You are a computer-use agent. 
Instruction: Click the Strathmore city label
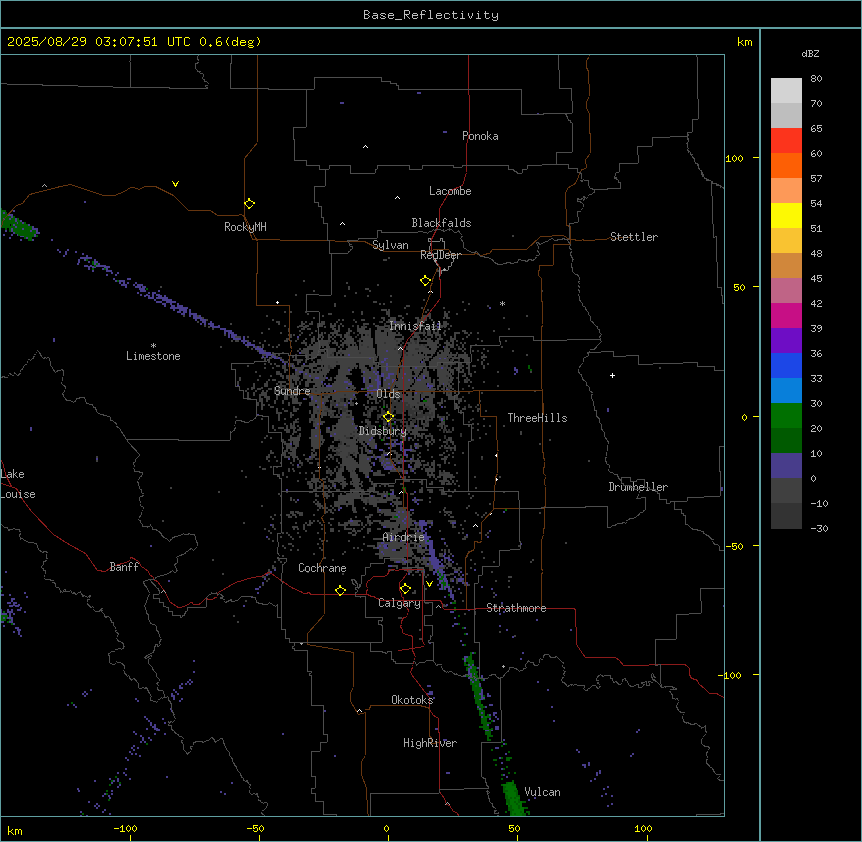(516, 608)
